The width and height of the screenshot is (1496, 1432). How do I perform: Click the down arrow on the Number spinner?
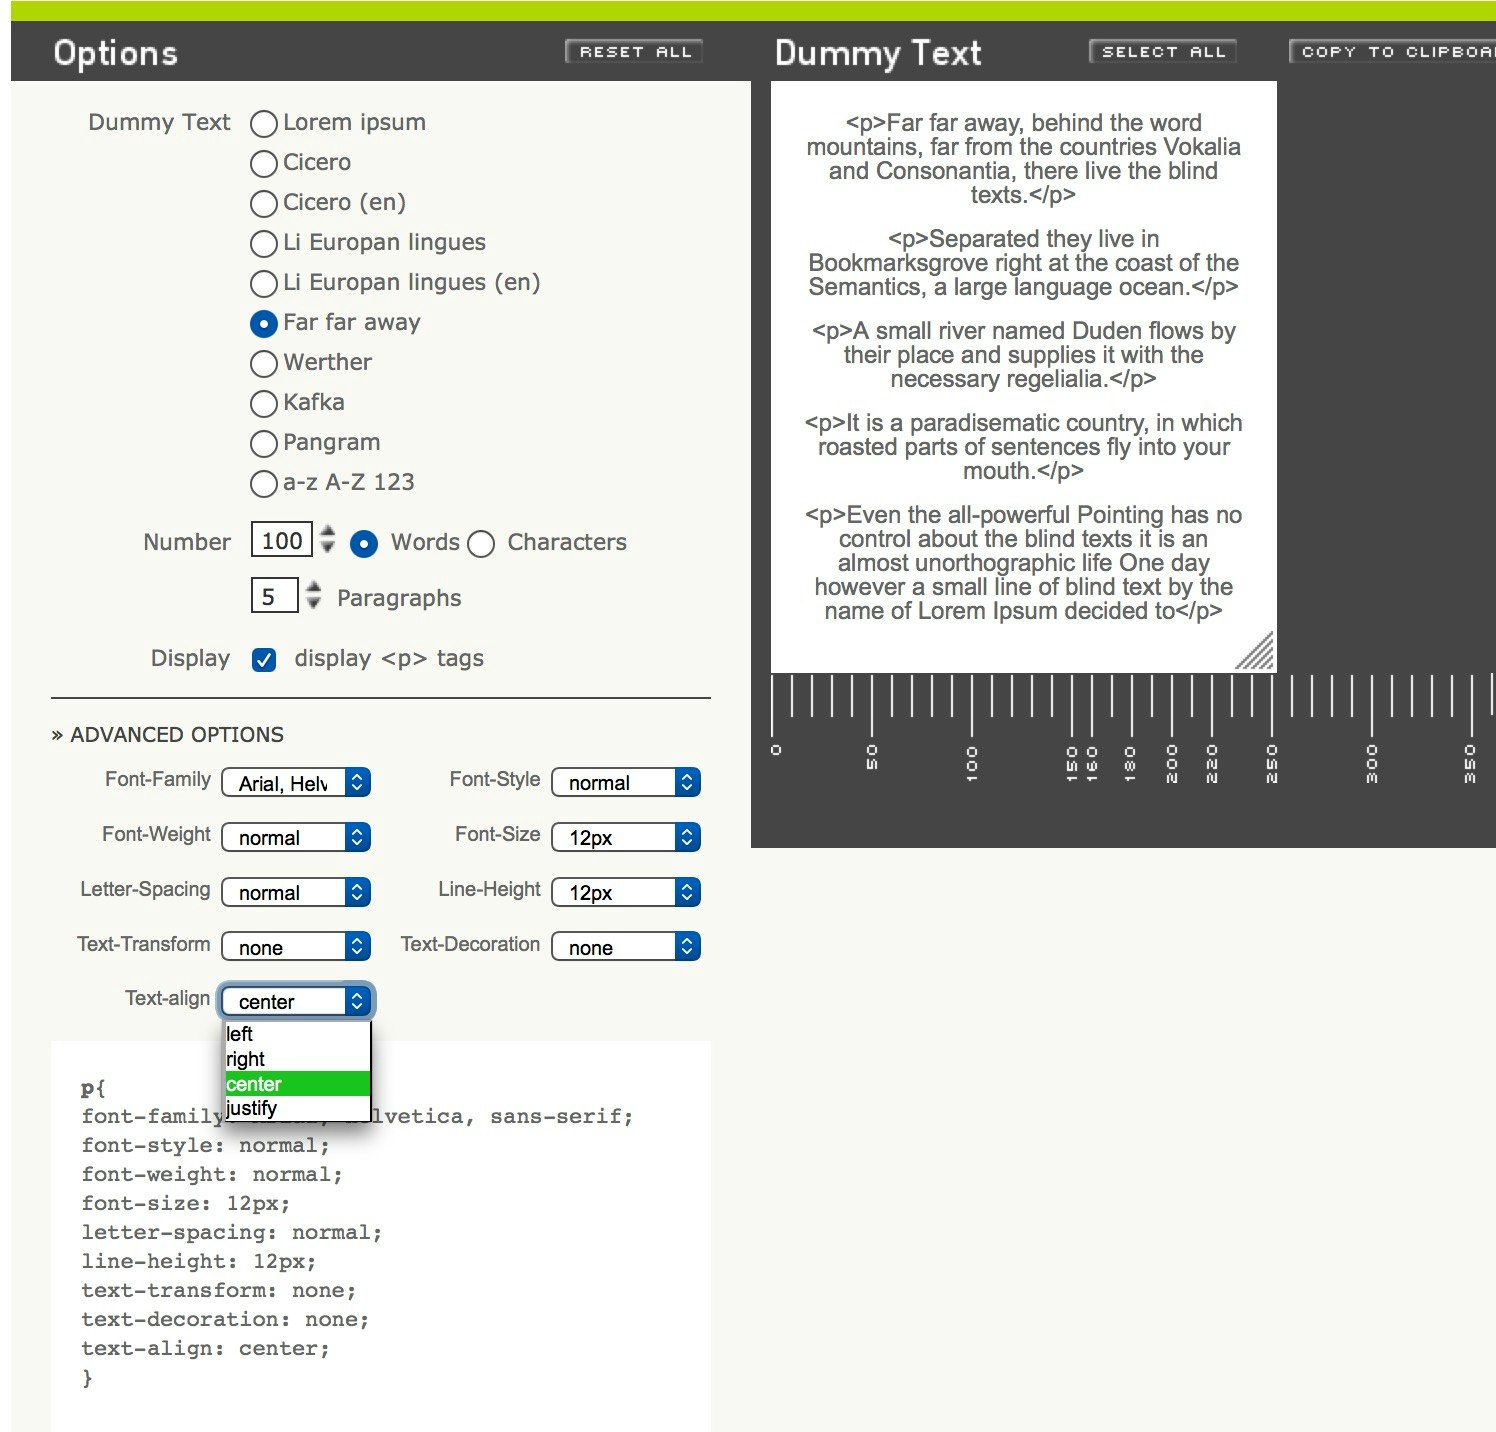point(327,550)
